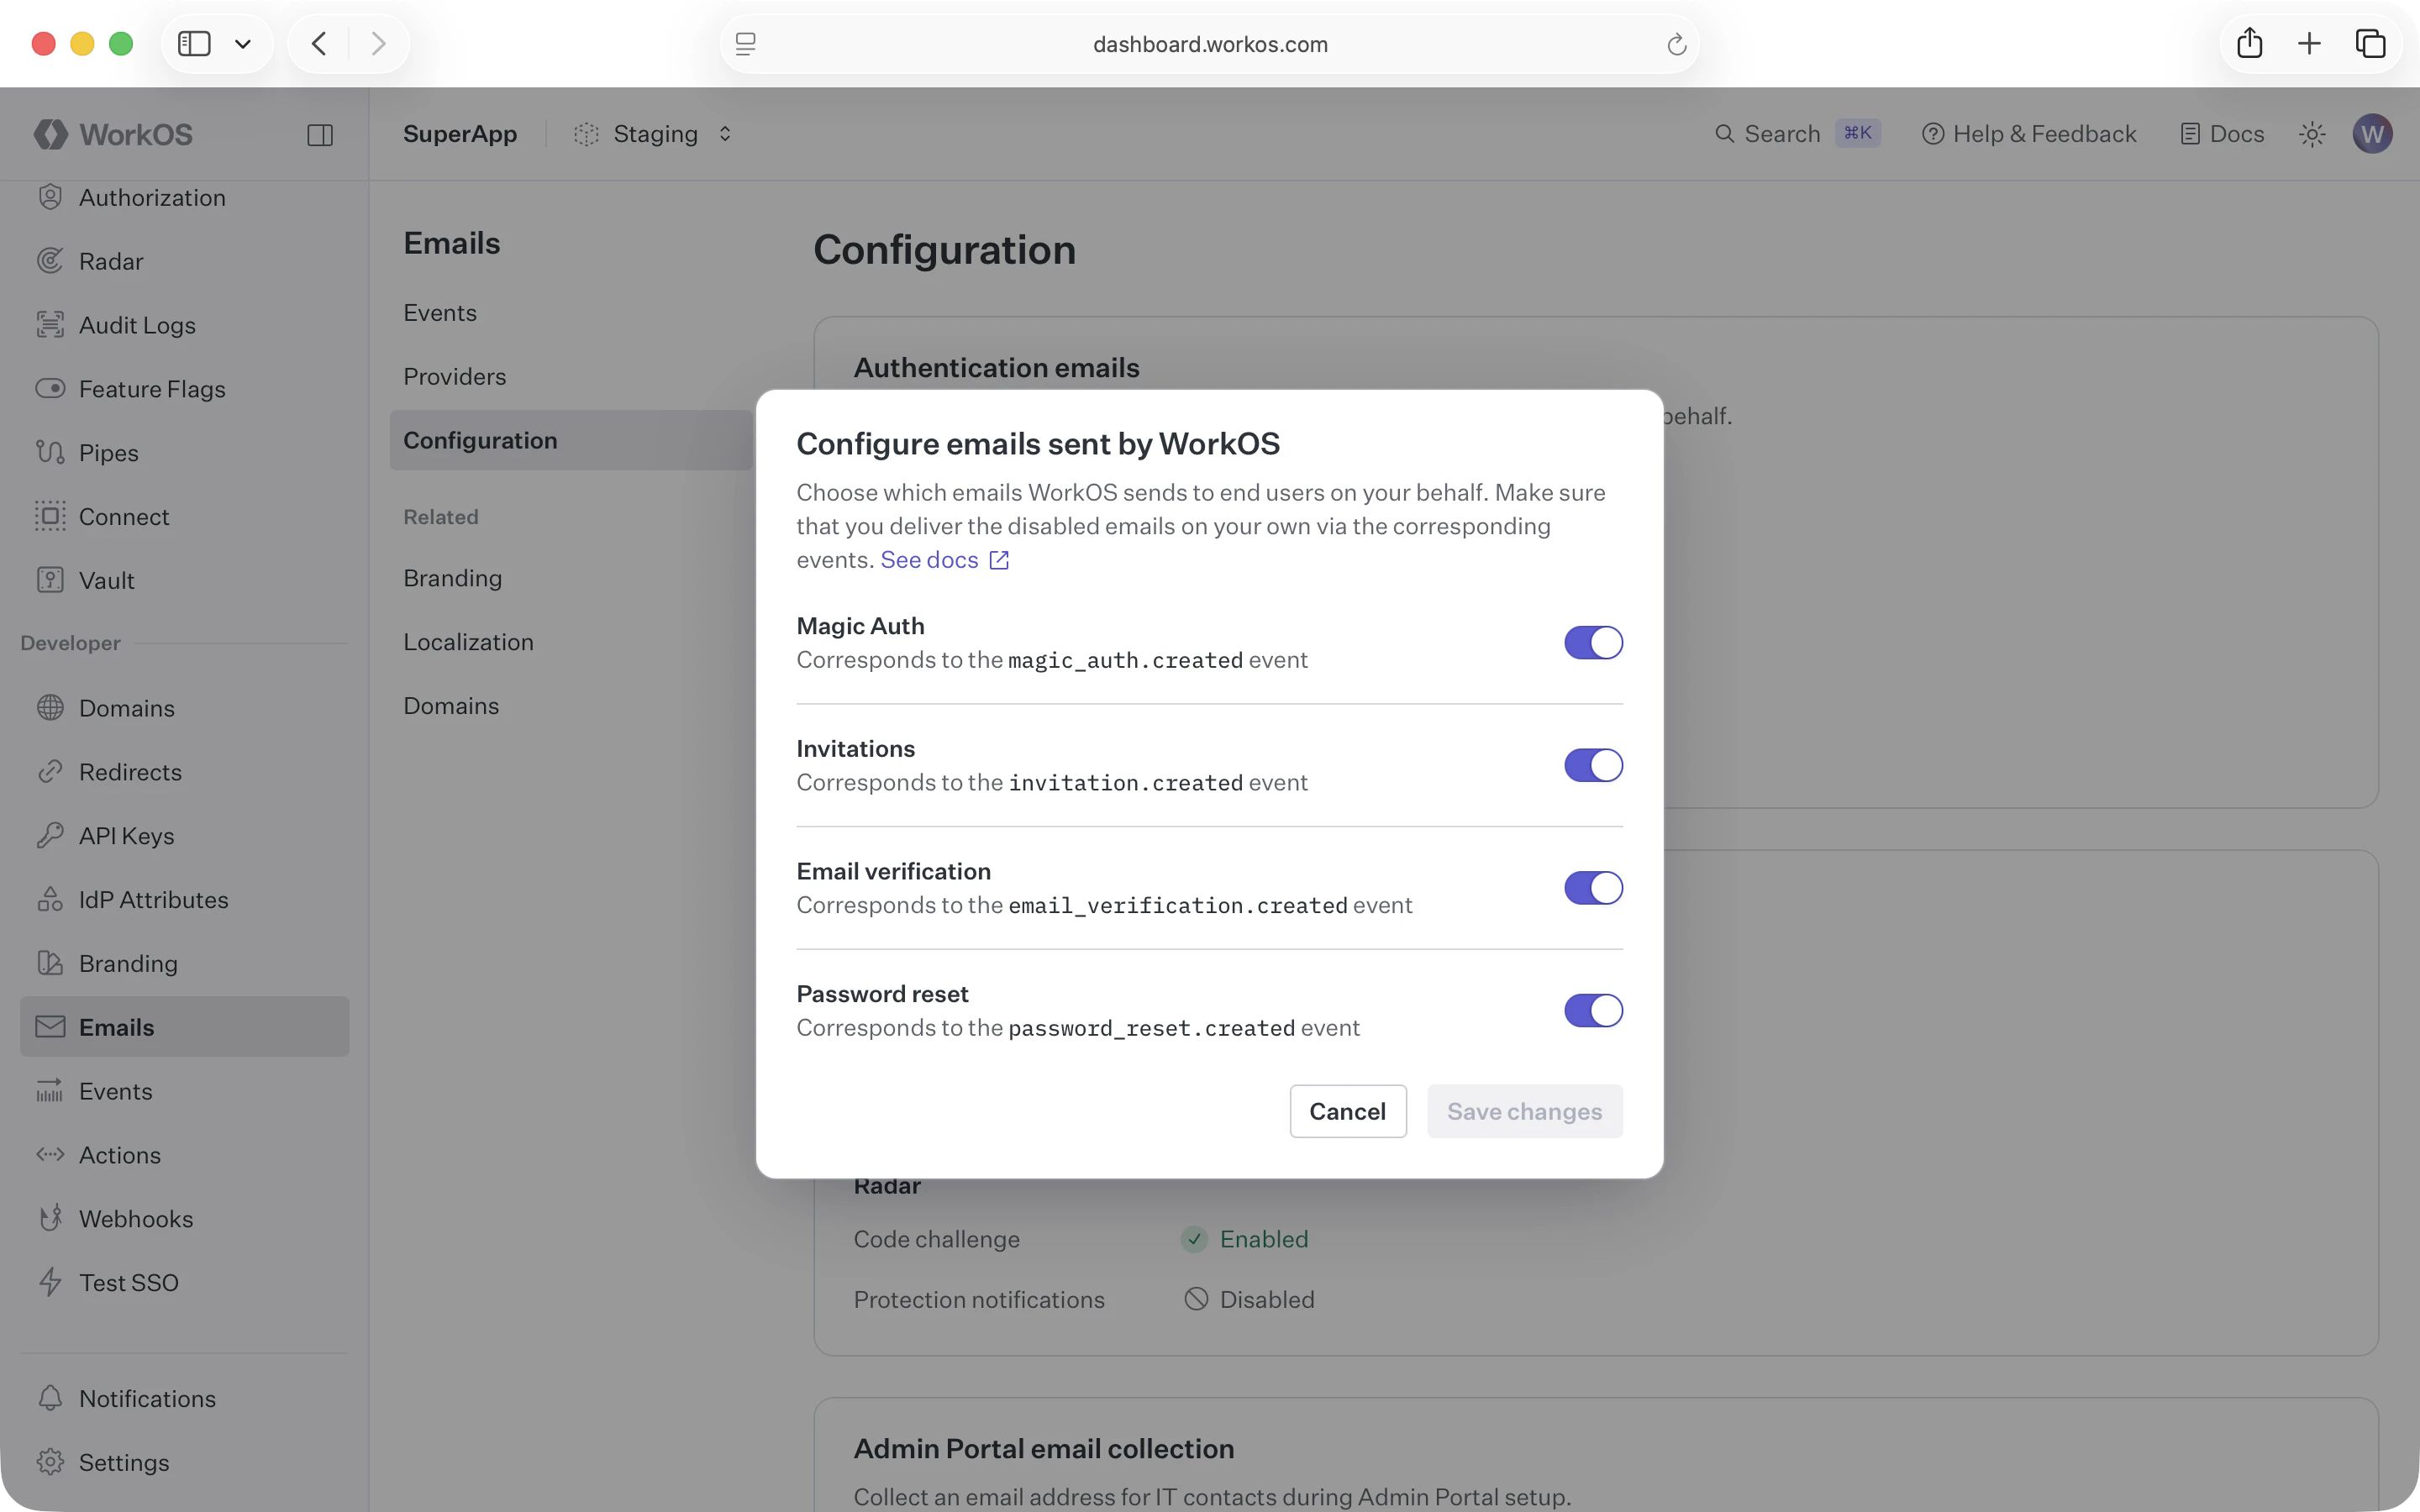The image size is (2420, 1512).
Task: Open the Branding icon in main sidebar
Action: tap(50, 963)
